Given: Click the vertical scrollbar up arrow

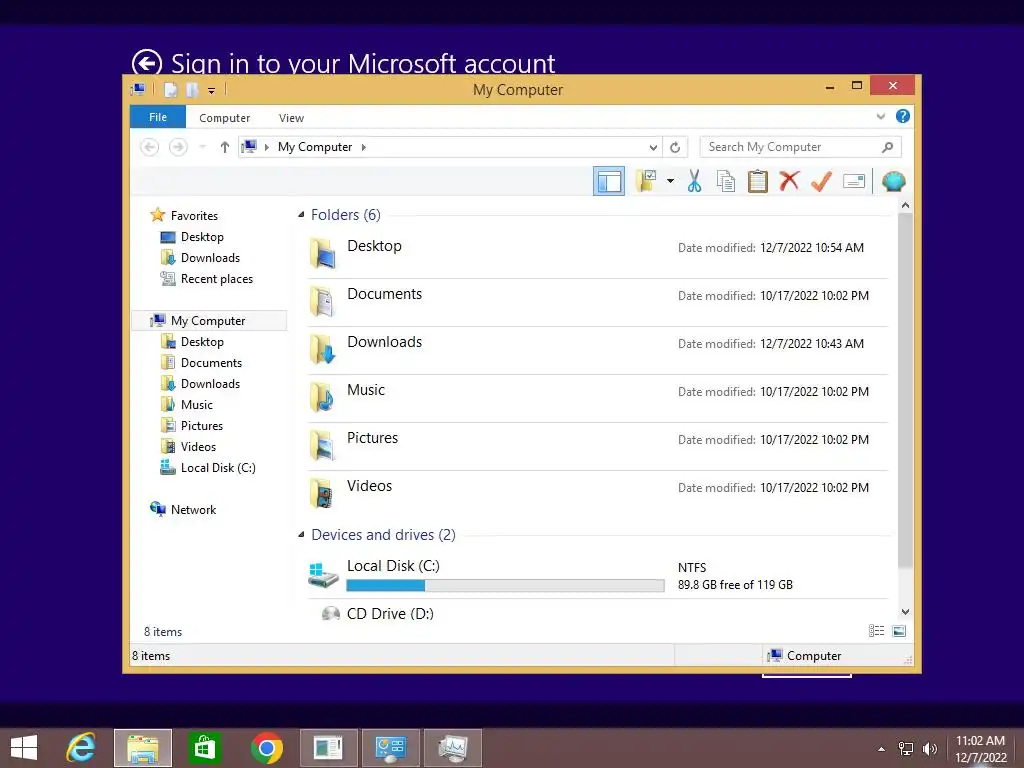Looking at the screenshot, I should pyautogui.click(x=905, y=206).
